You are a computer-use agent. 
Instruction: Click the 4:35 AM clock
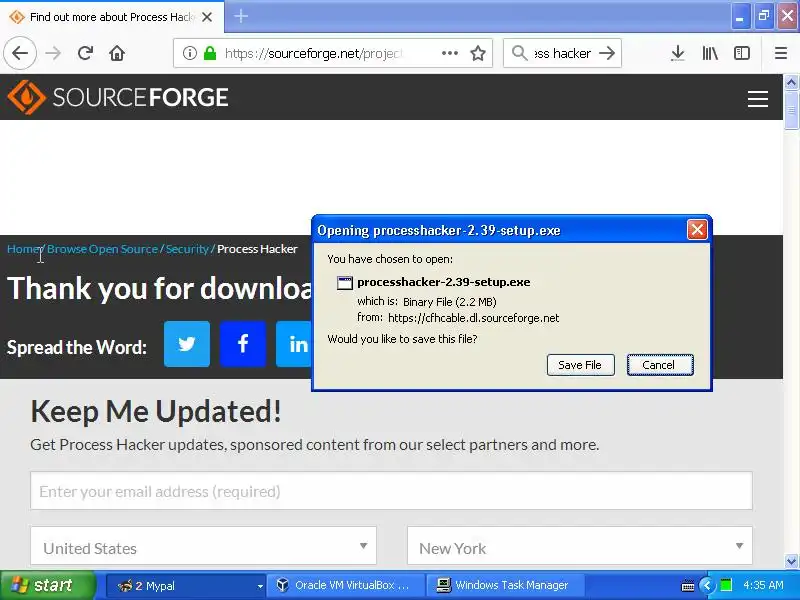[763, 585]
